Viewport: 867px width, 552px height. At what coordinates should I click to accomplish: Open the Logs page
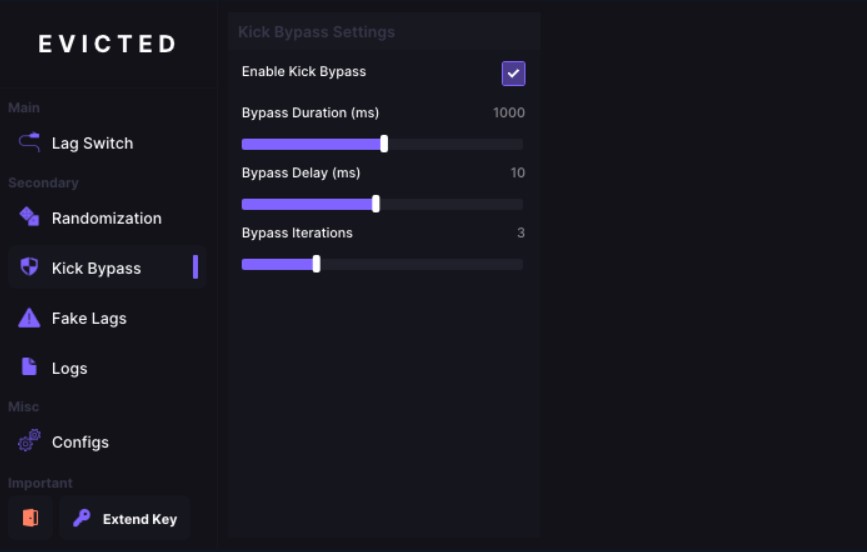click(69, 368)
